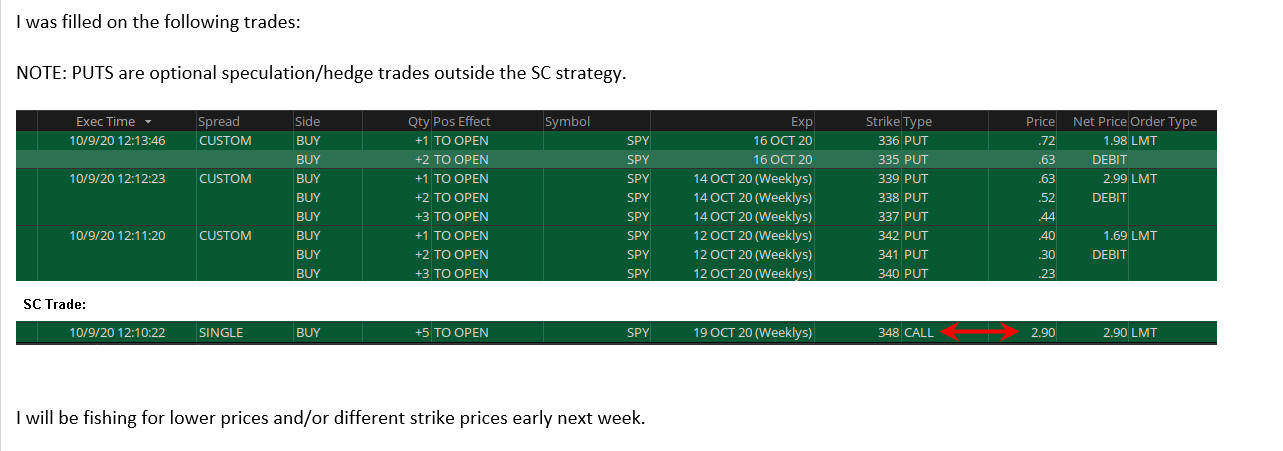Click the Order Type column header
This screenshot has width=1283, height=451.
(x=1163, y=122)
